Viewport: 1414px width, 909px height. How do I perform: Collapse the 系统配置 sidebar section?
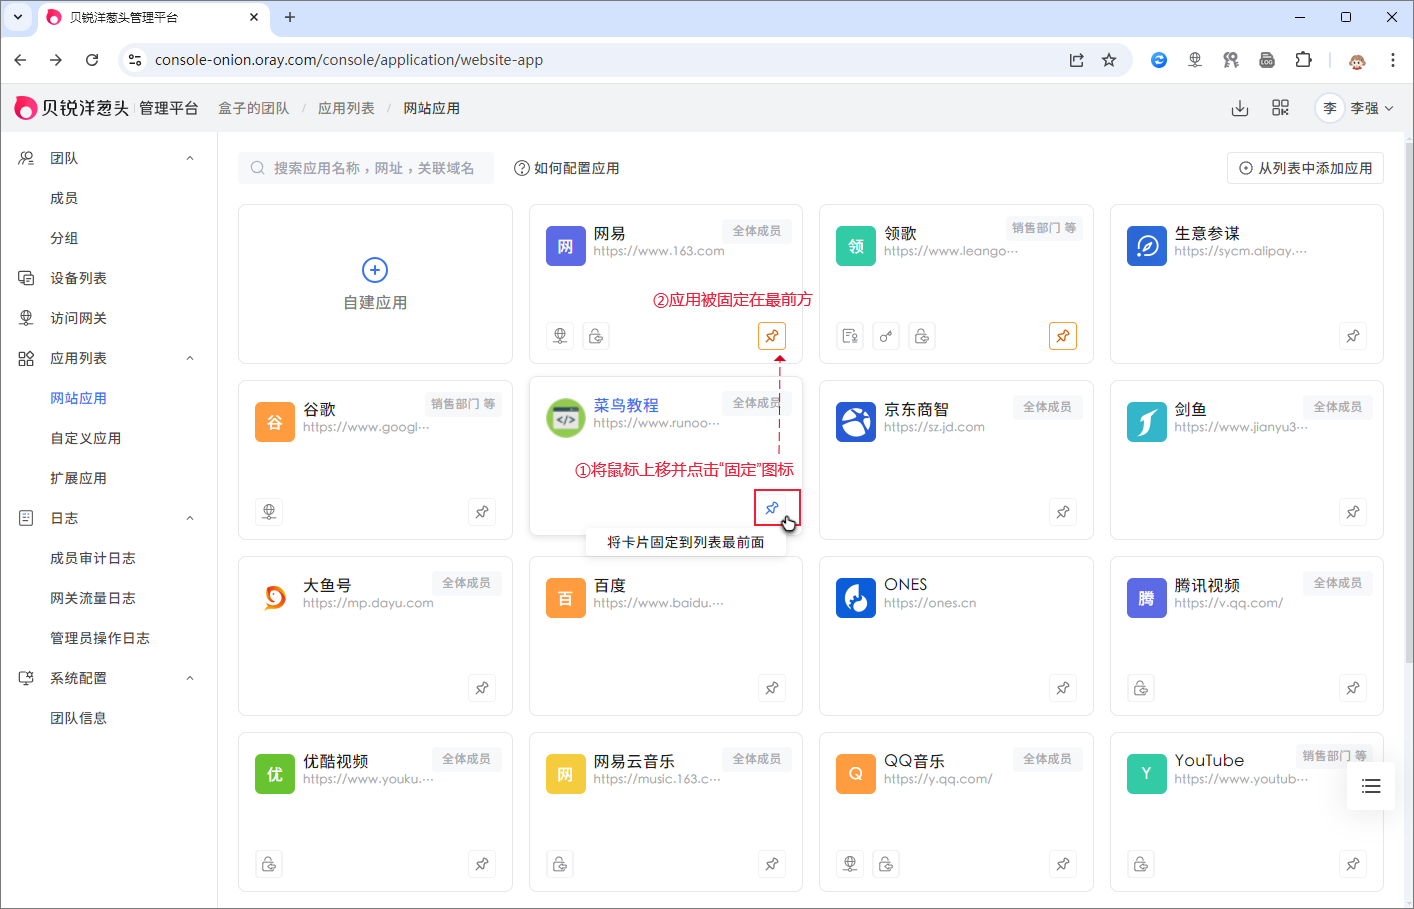click(190, 678)
